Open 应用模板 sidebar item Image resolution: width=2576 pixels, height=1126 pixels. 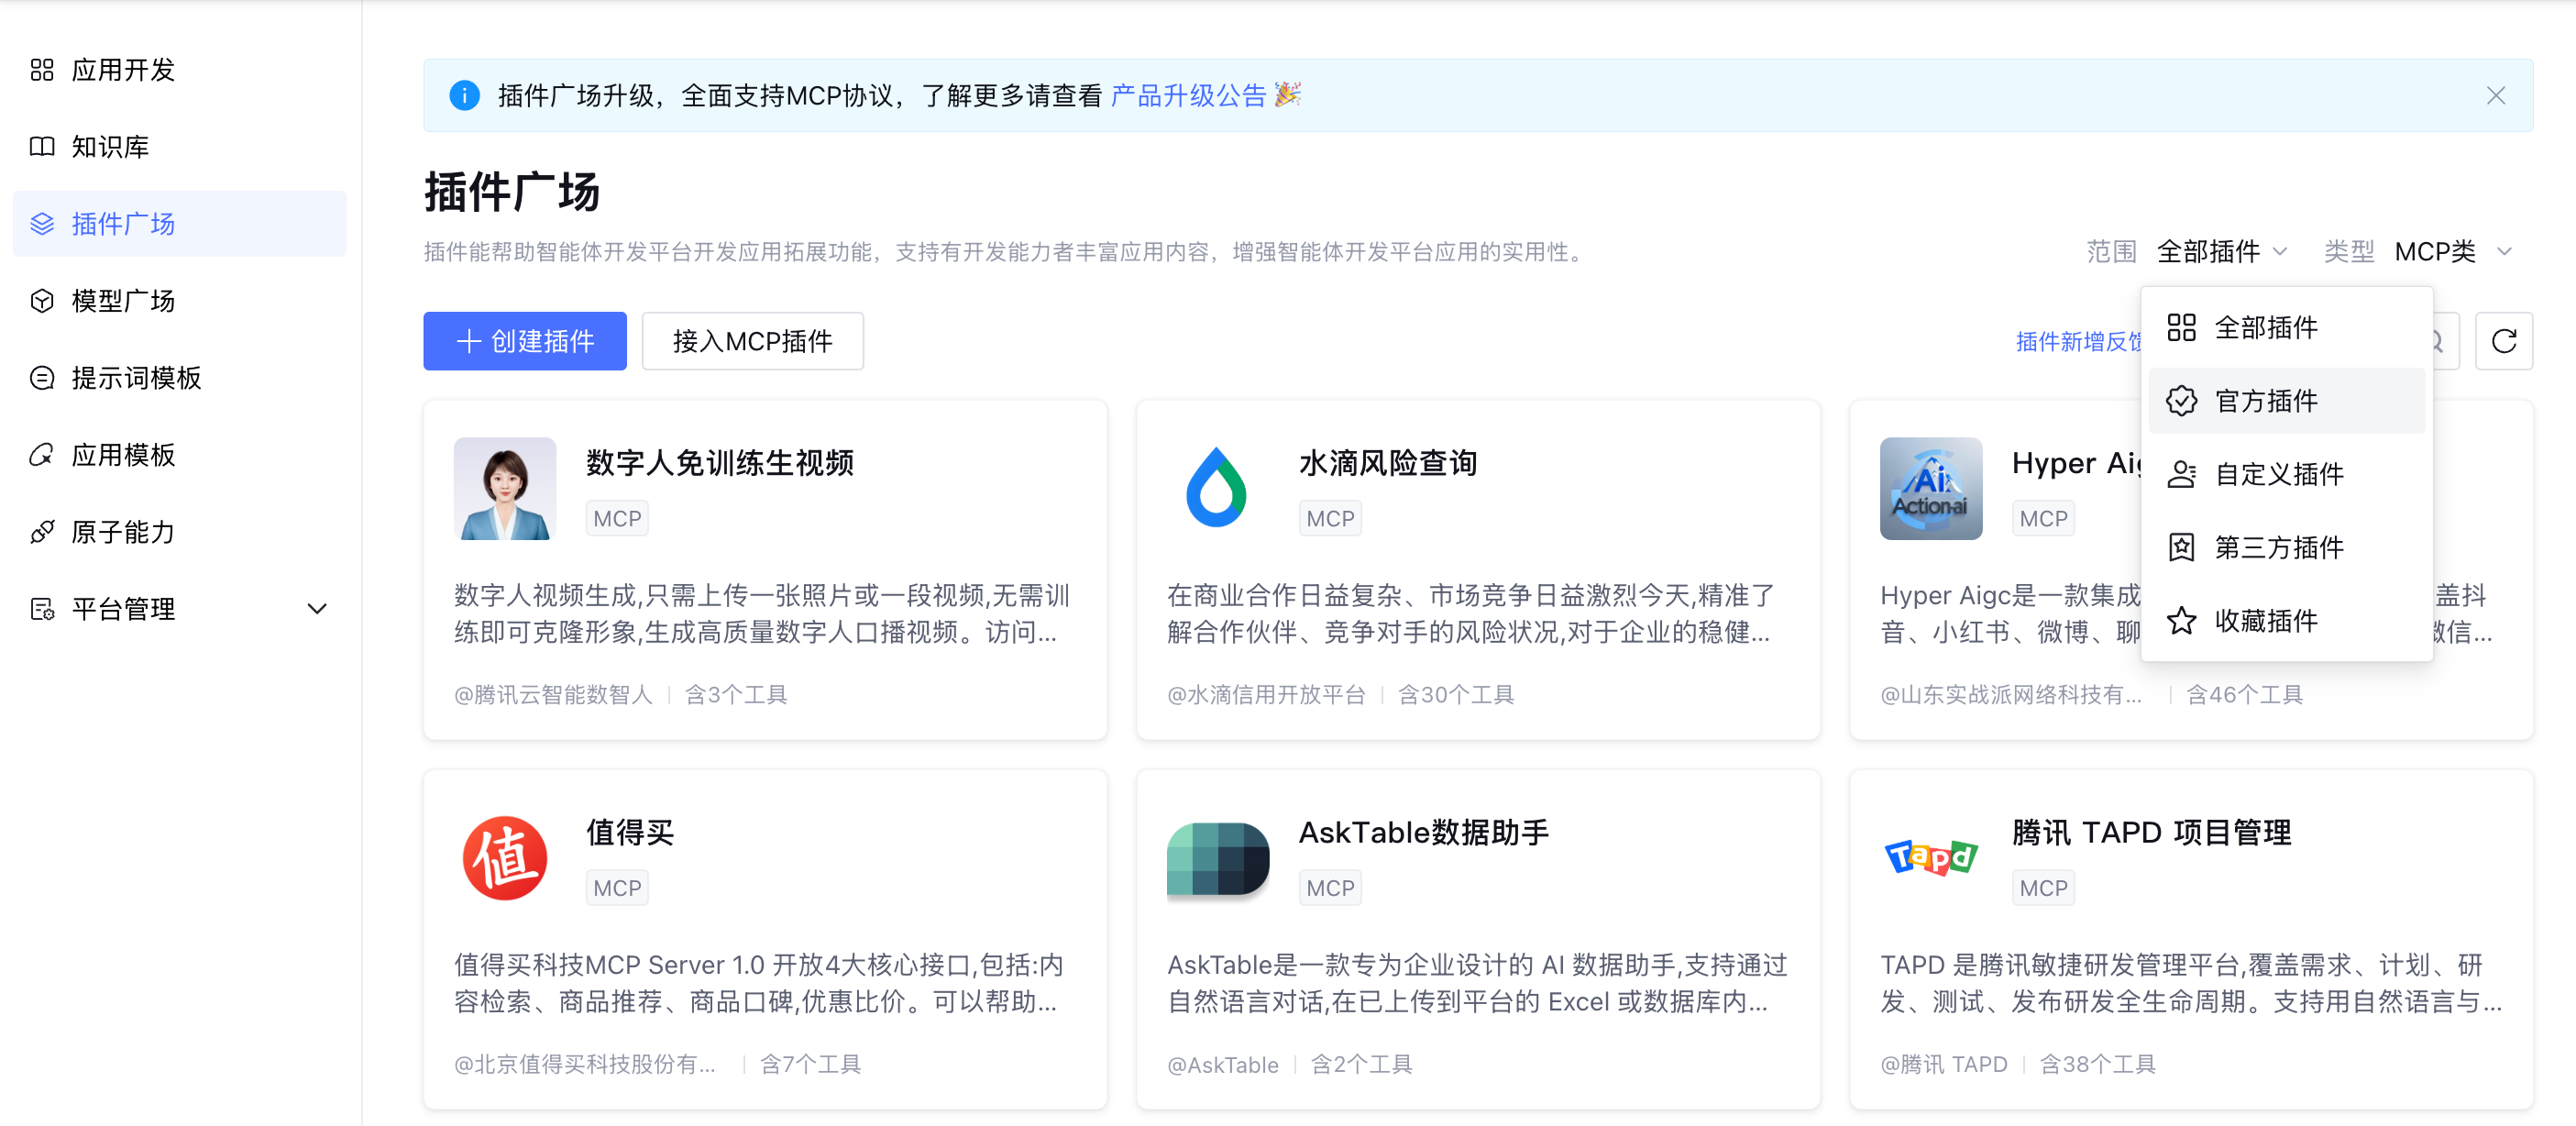(x=123, y=455)
